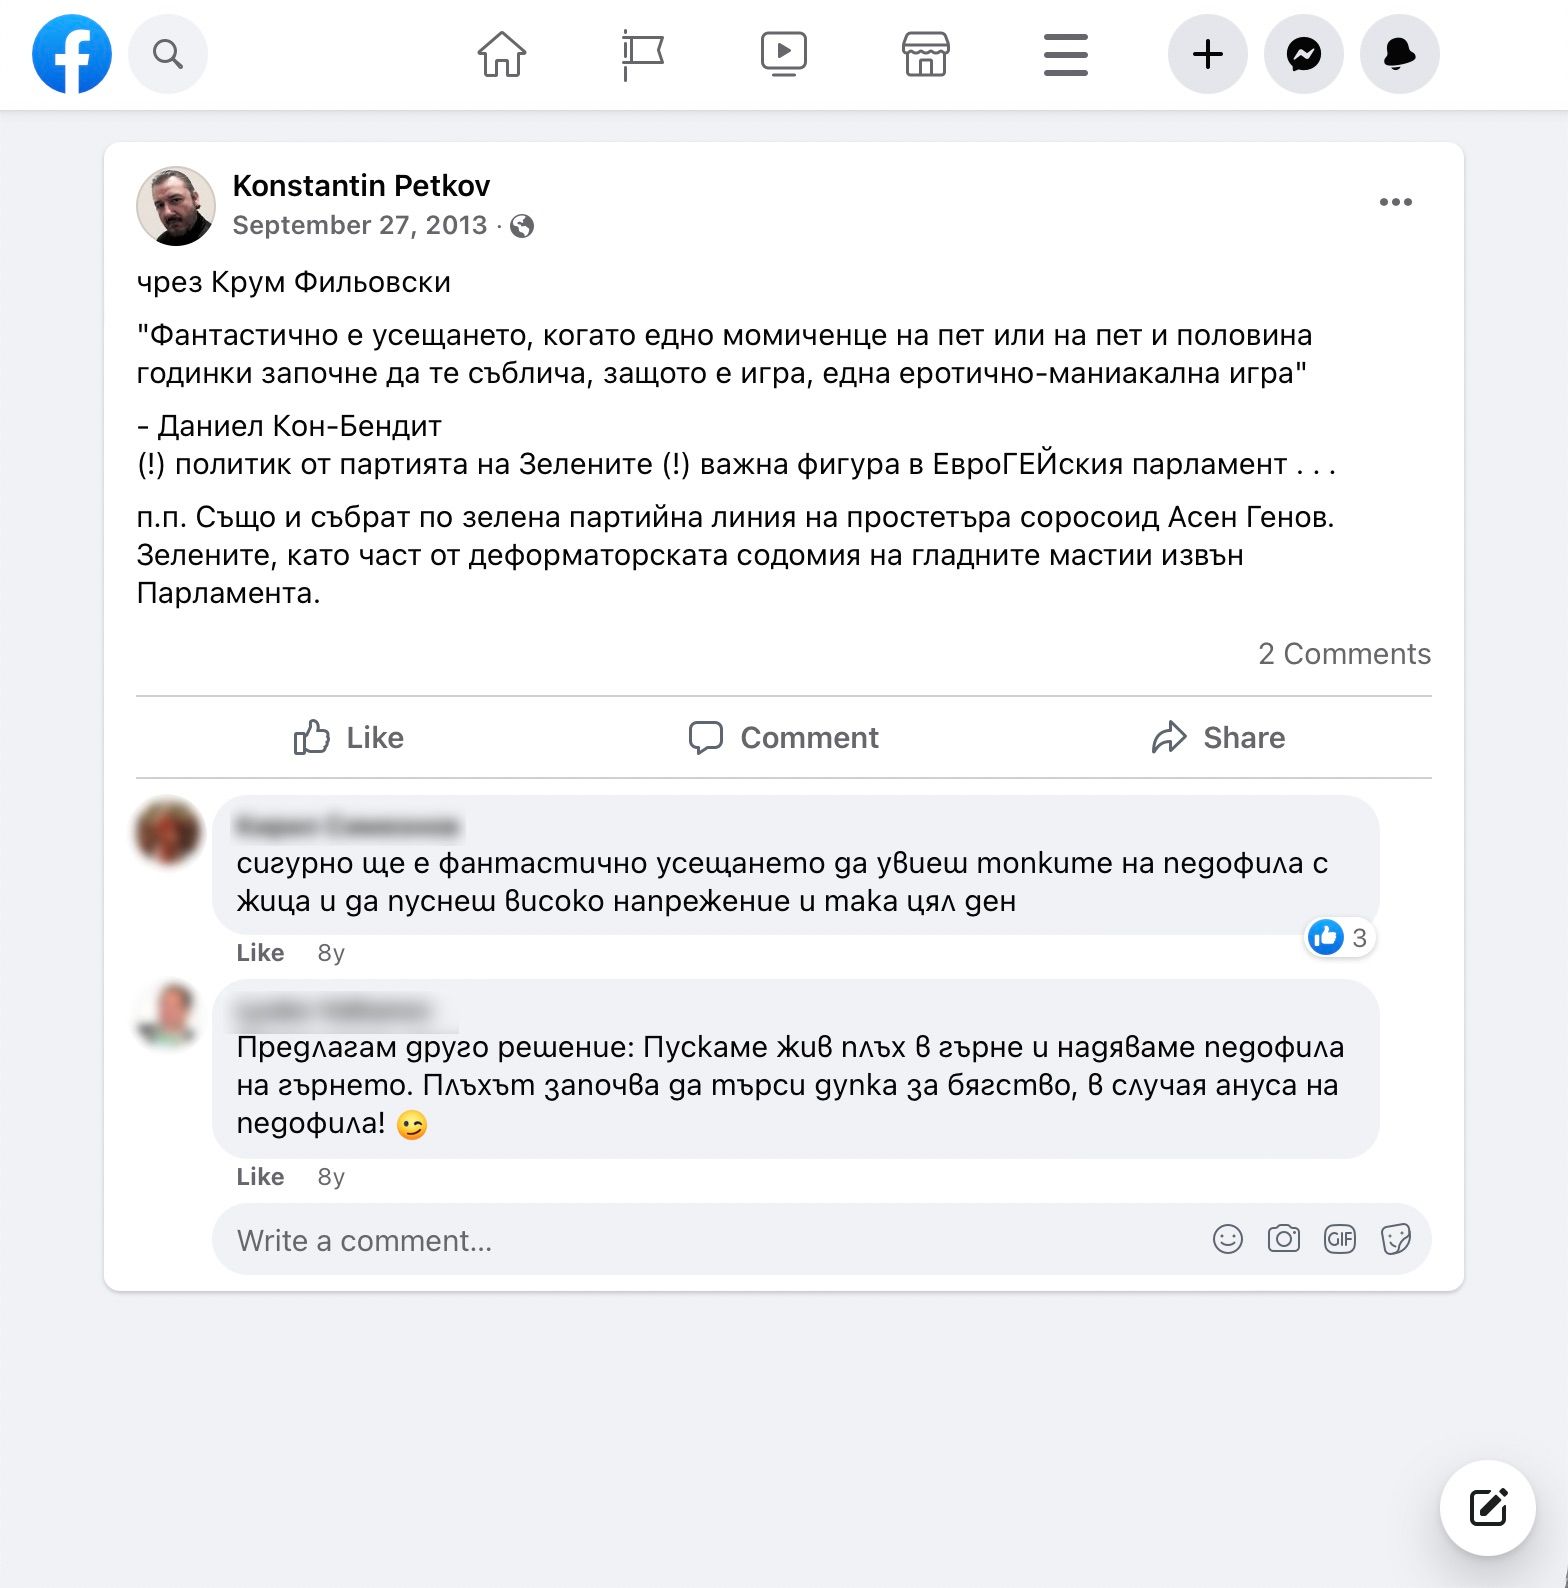1568x1588 pixels.
Task: Open the Facebook logo home link
Action: (72, 54)
